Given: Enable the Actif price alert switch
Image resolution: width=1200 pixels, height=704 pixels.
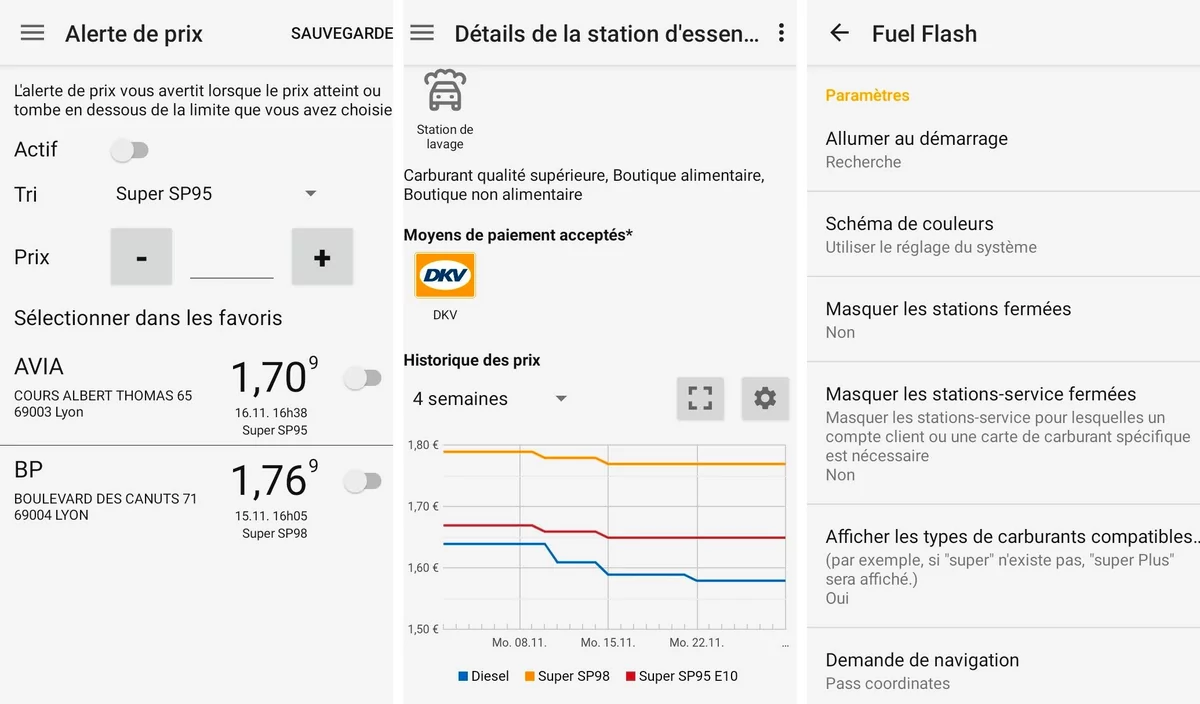Looking at the screenshot, I should coord(130,150).
